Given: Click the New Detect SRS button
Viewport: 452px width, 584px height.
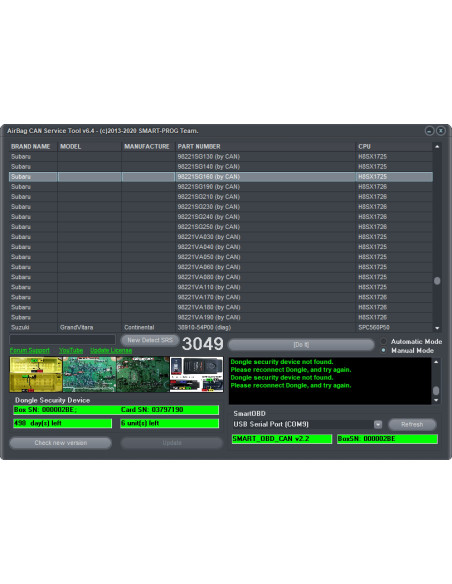Looking at the screenshot, I should (x=150, y=340).
